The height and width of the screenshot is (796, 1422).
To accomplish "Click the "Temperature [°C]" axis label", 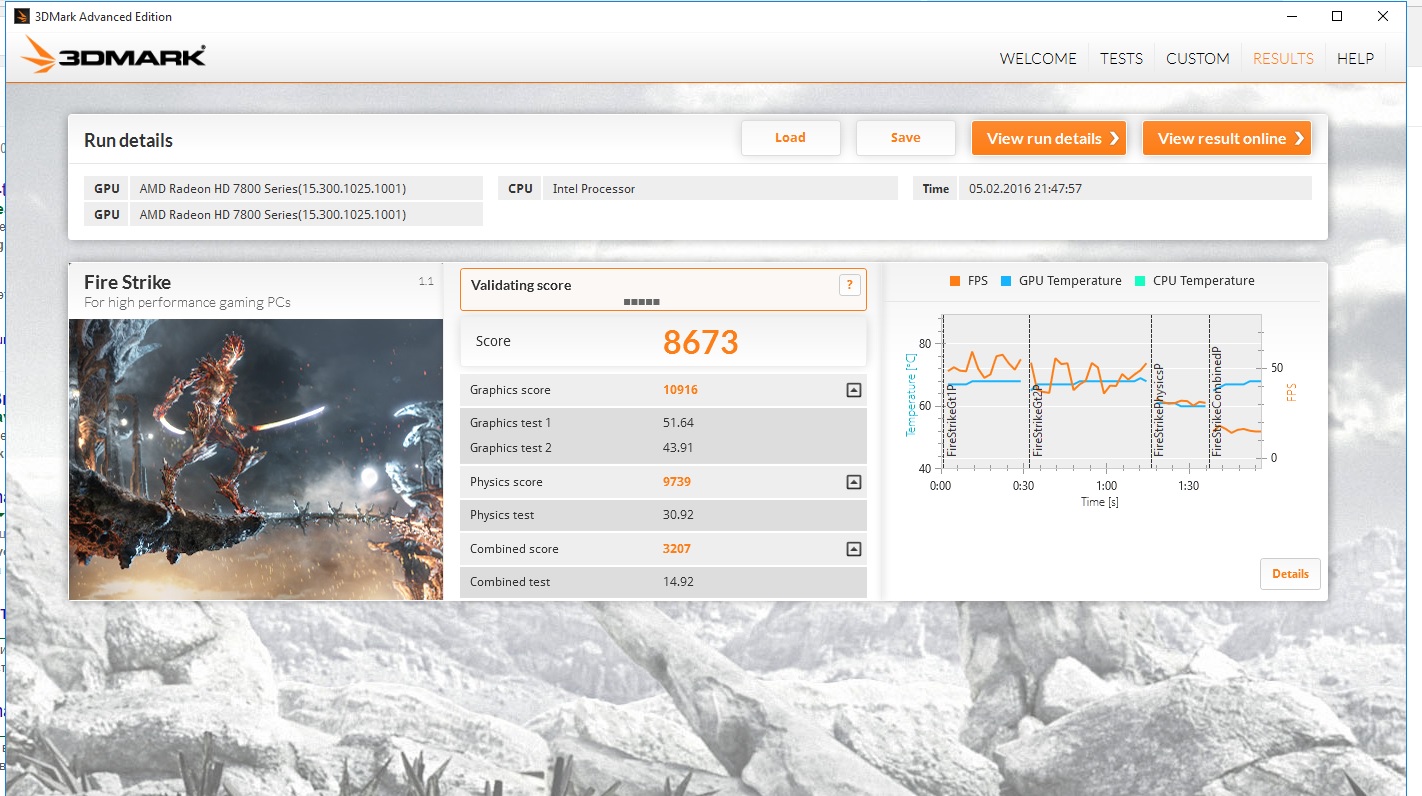I will coord(910,393).
